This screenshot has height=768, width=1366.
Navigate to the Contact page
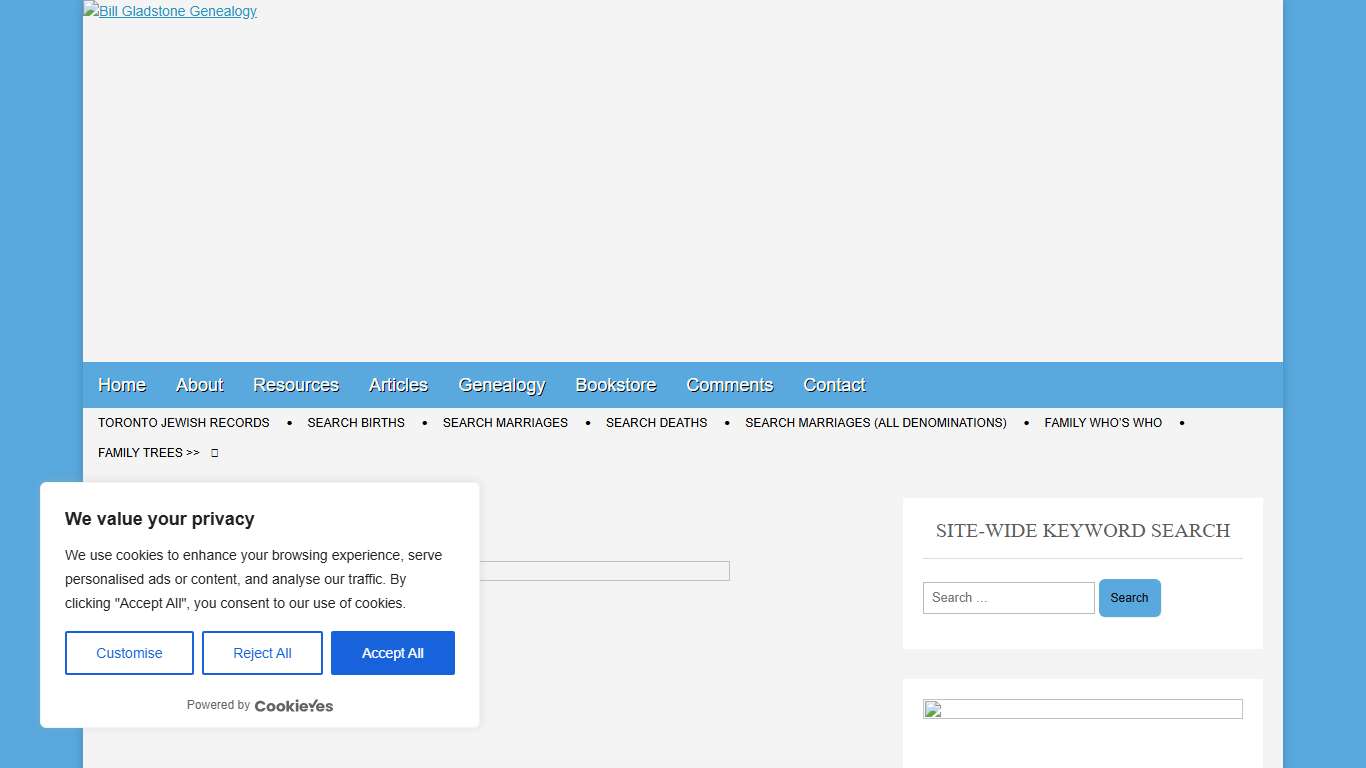point(834,385)
